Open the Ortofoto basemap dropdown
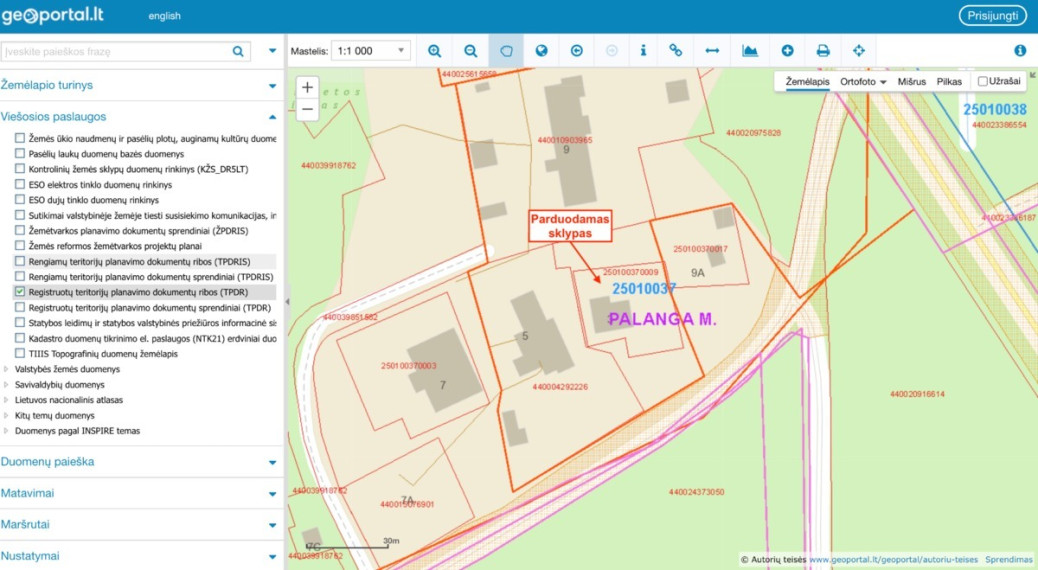 863,81
